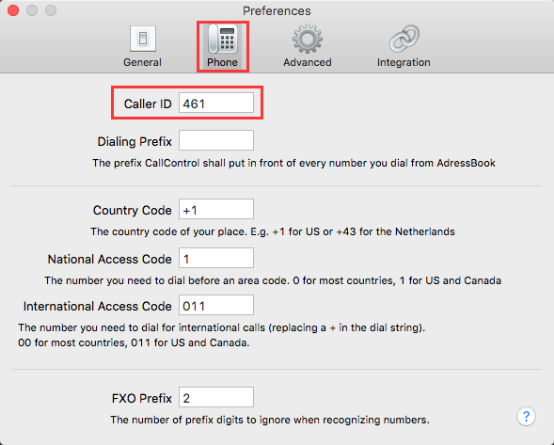Close the Preferences window with red button

[x=13, y=10]
